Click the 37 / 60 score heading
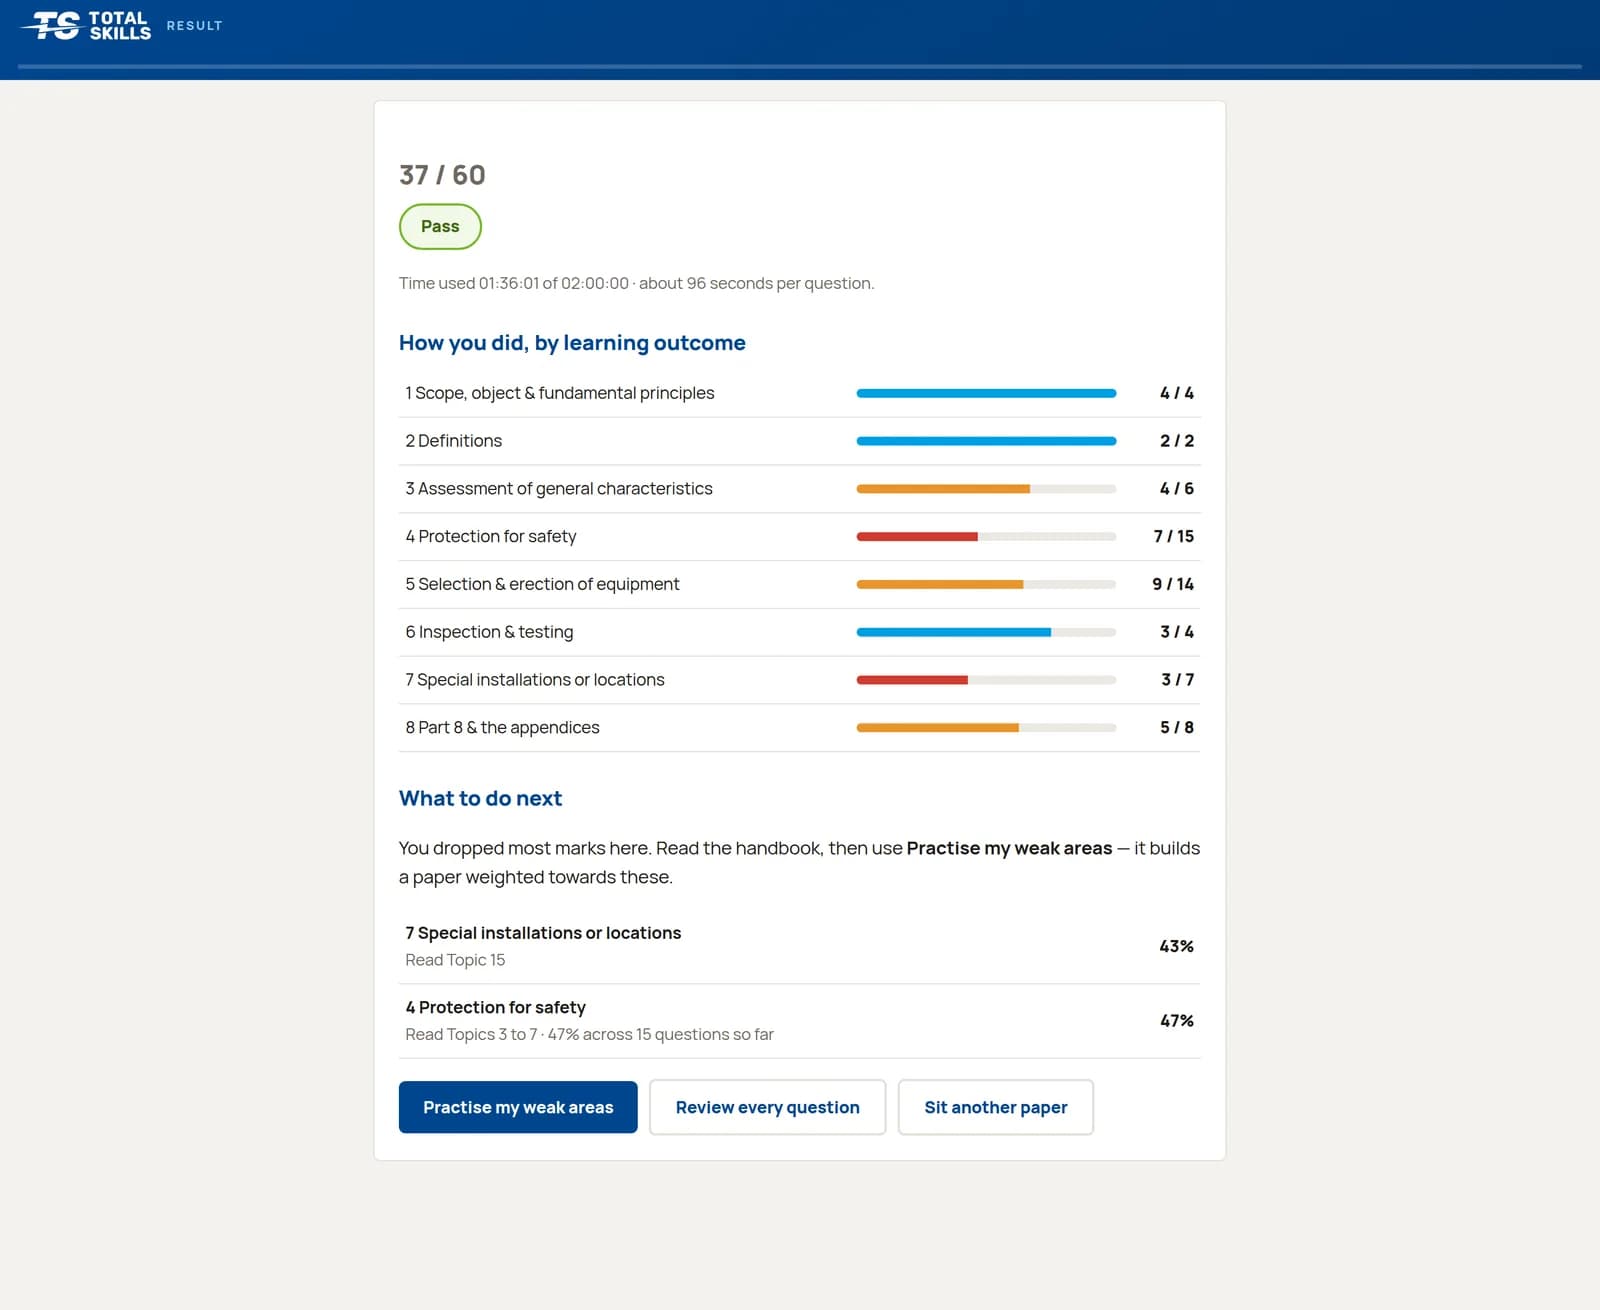Screen dimensions: 1600x1310 pos(442,175)
